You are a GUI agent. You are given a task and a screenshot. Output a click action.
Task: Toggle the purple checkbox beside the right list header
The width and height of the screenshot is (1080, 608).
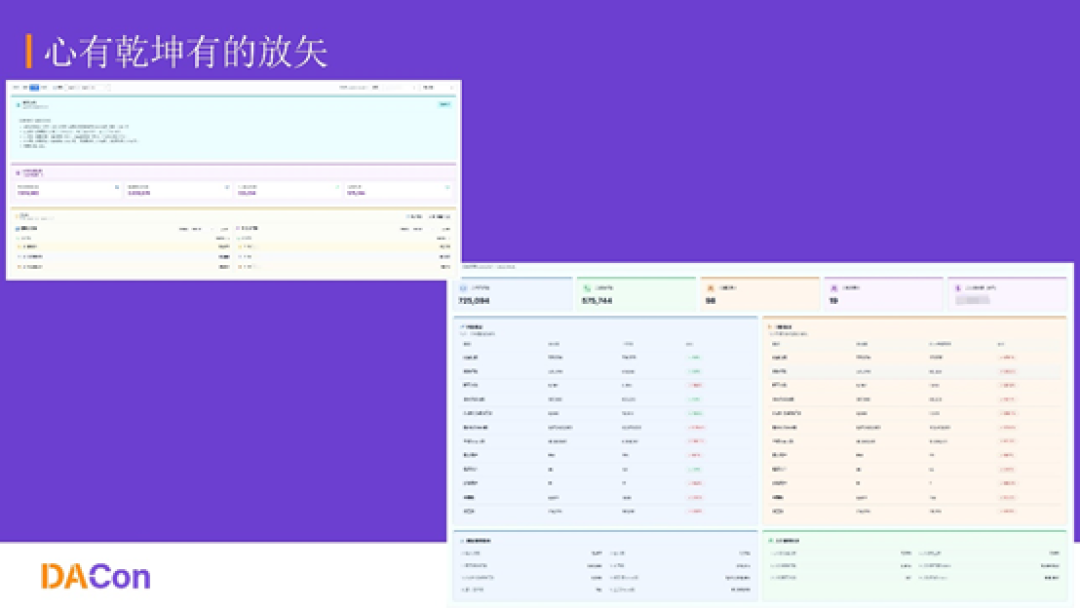(238, 229)
